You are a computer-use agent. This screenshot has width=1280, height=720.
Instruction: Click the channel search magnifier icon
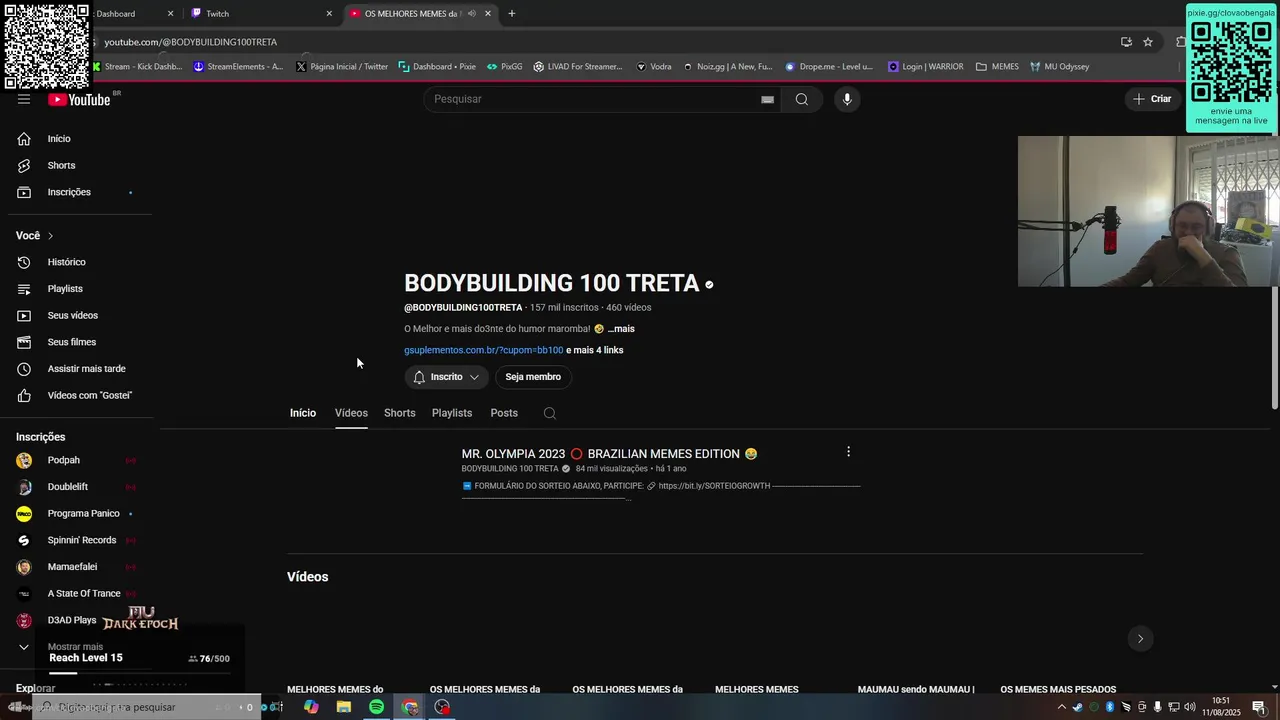[x=550, y=413]
